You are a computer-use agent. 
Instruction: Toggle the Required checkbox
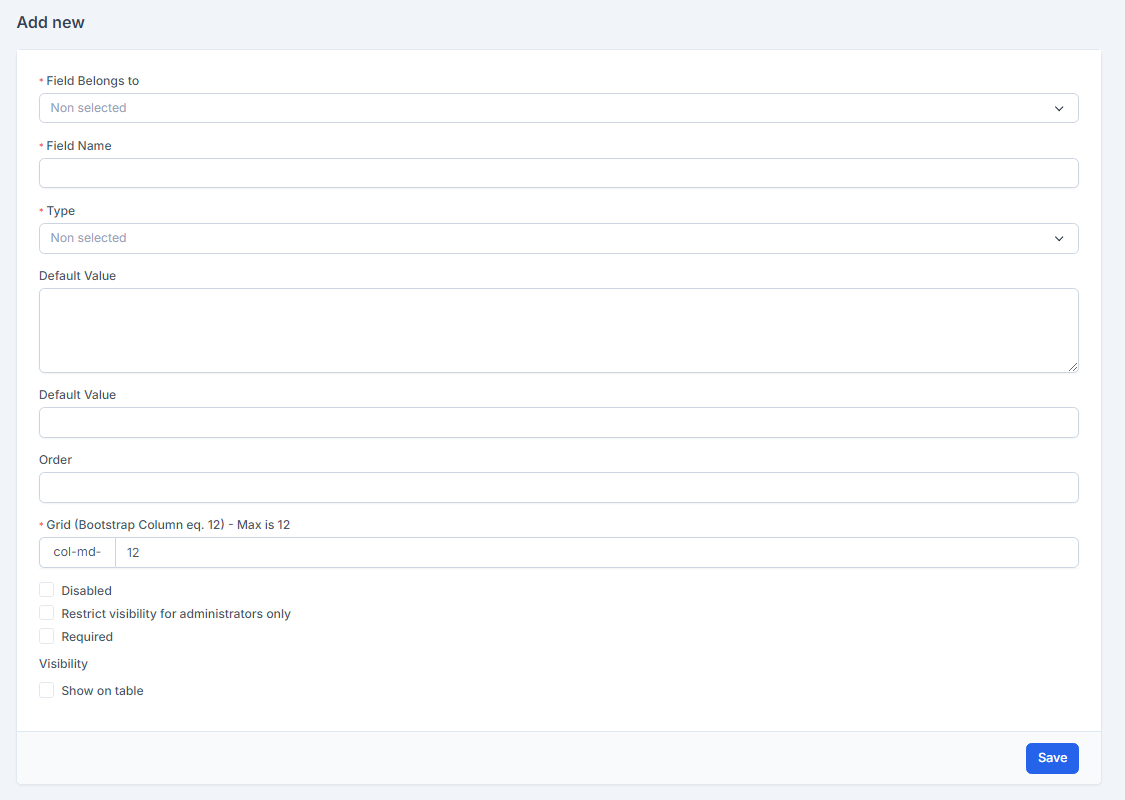[x=47, y=636]
